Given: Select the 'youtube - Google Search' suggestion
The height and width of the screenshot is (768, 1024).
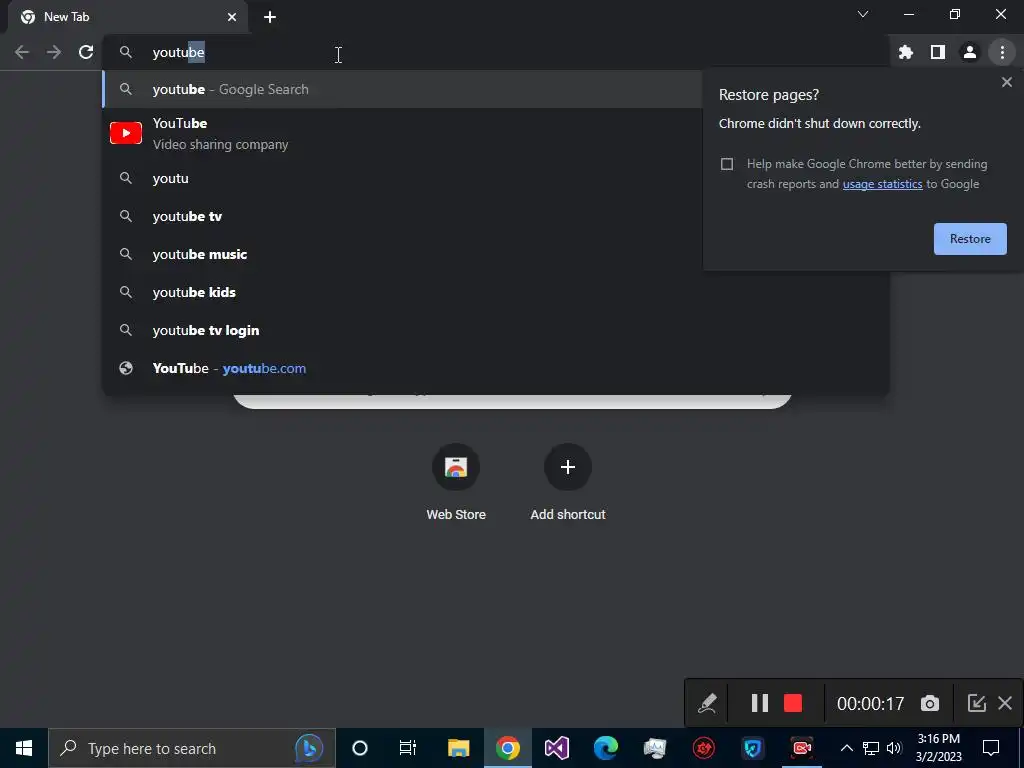Looking at the screenshot, I should coord(402,89).
